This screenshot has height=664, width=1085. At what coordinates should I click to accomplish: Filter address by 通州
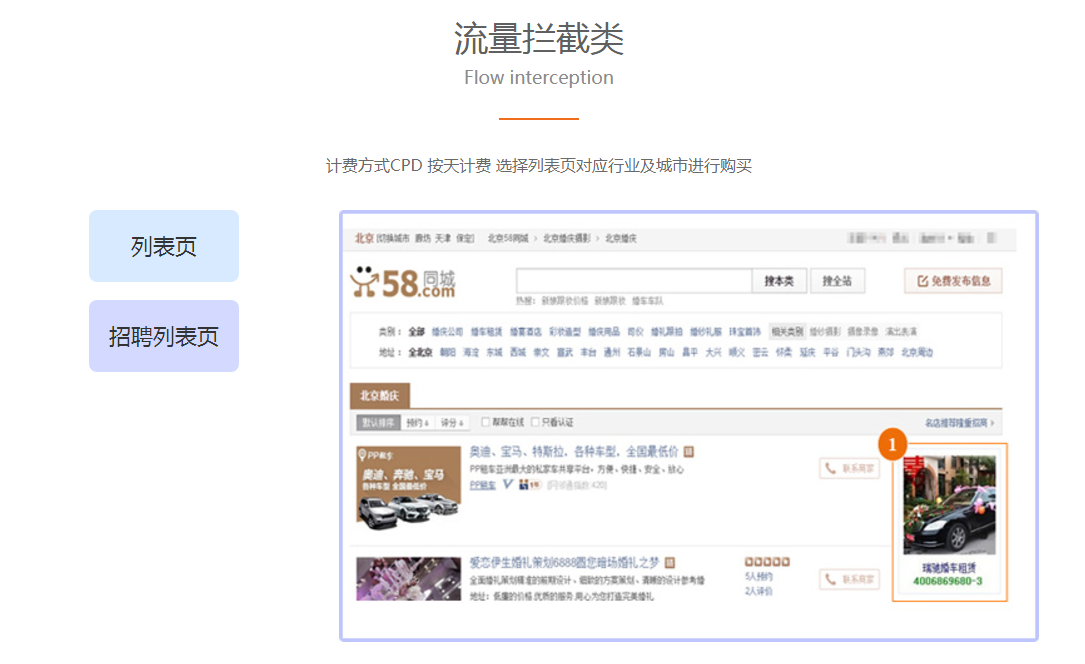612,353
